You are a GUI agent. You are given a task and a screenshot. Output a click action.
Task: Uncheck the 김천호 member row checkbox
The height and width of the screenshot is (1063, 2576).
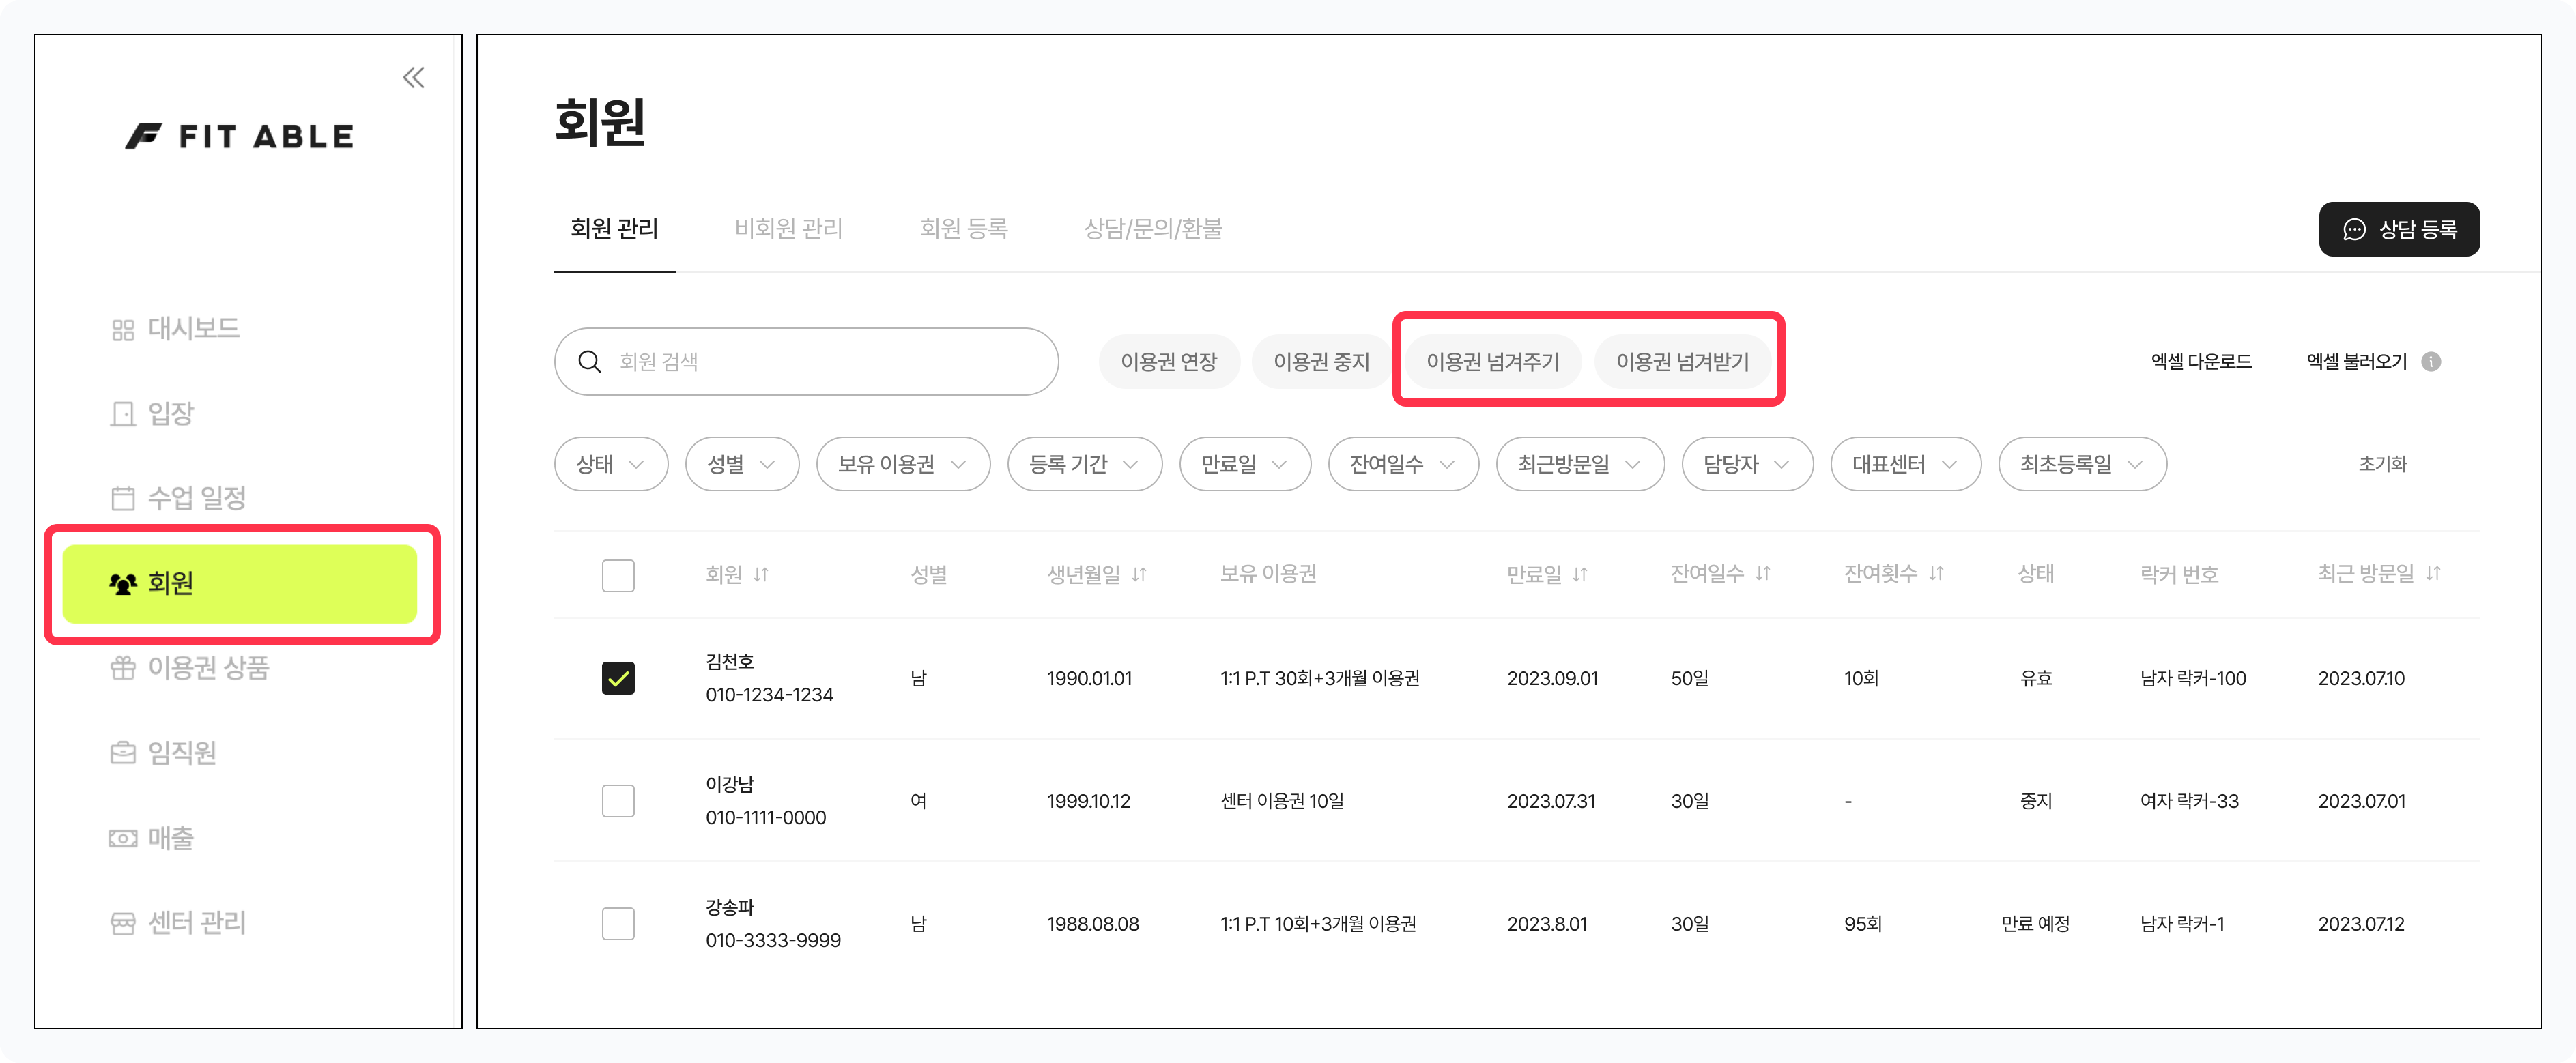[x=618, y=678]
